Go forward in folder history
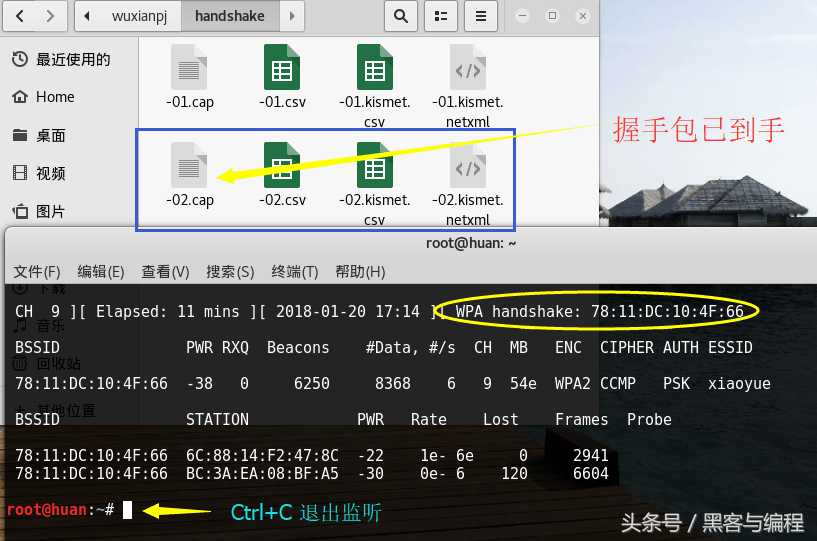 click(51, 16)
